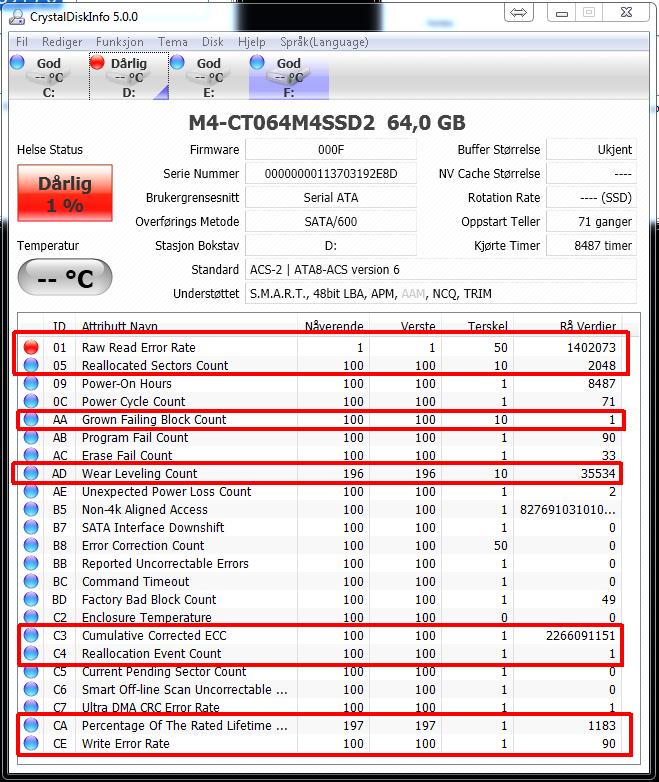Image resolution: width=659 pixels, height=782 pixels.
Task: Click status orb of Reallocation Event Count
Action: tap(31, 653)
